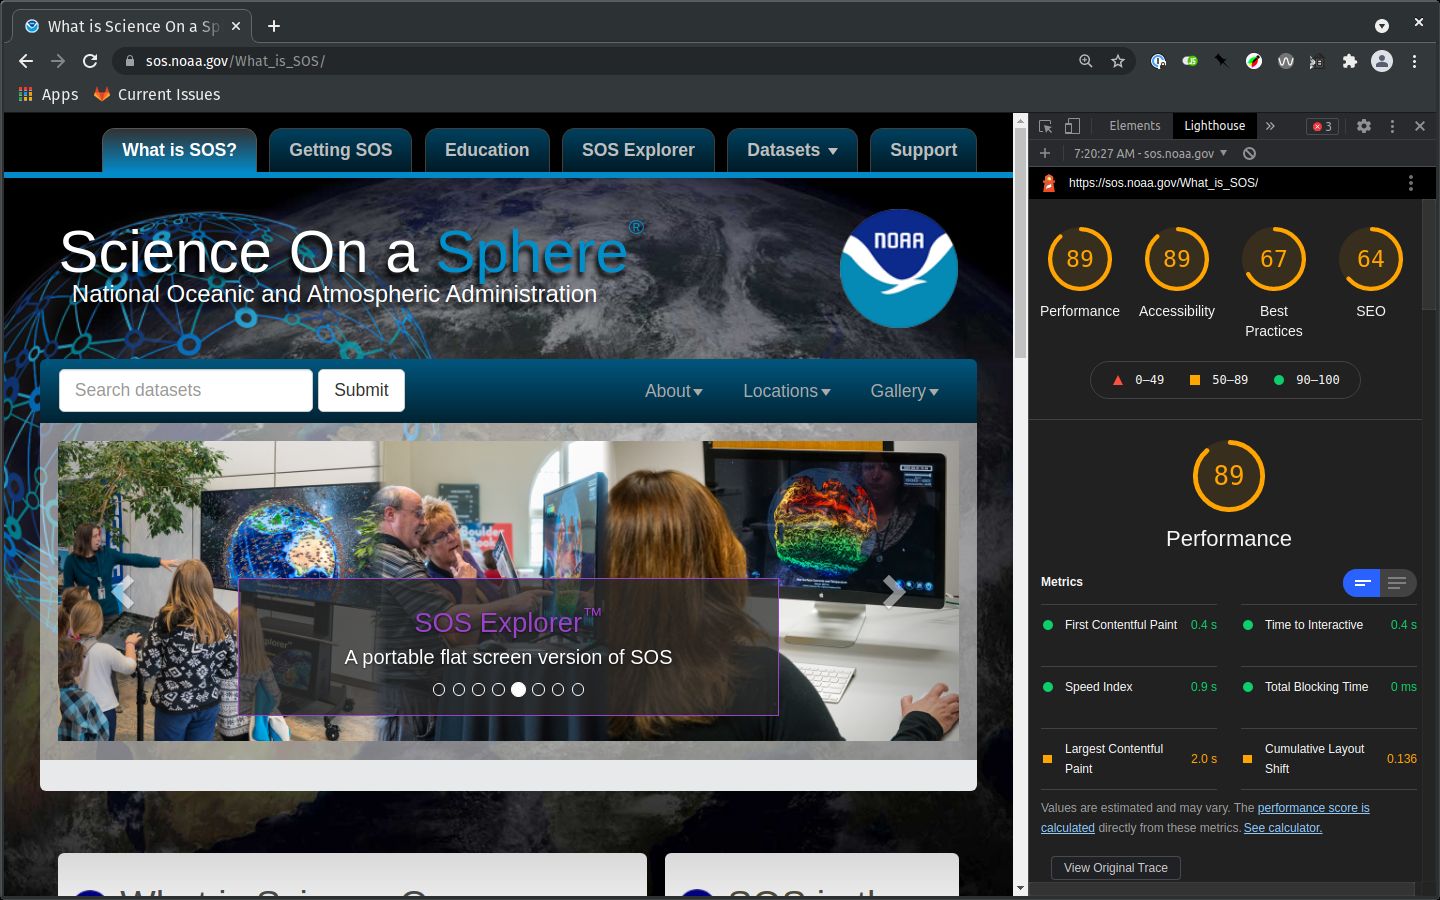
Task: Click the red error count badge
Action: coord(1322,126)
